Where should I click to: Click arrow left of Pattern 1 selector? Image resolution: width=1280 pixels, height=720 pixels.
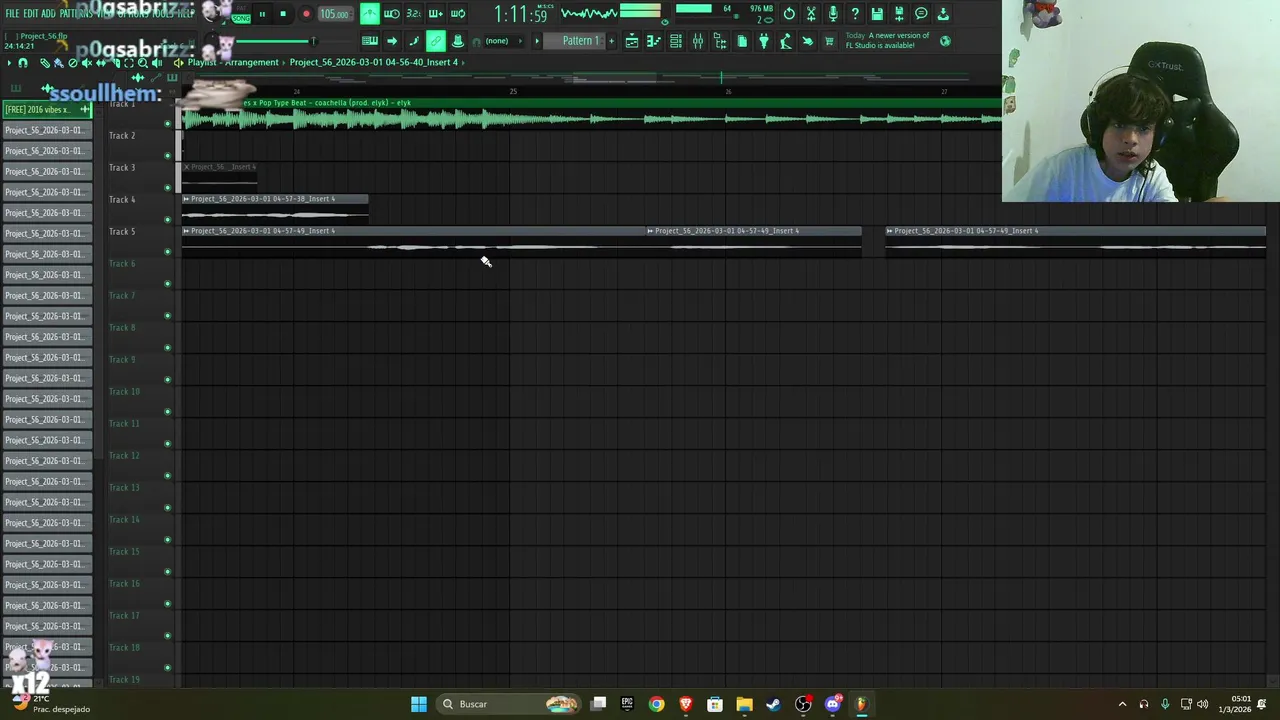coord(537,41)
